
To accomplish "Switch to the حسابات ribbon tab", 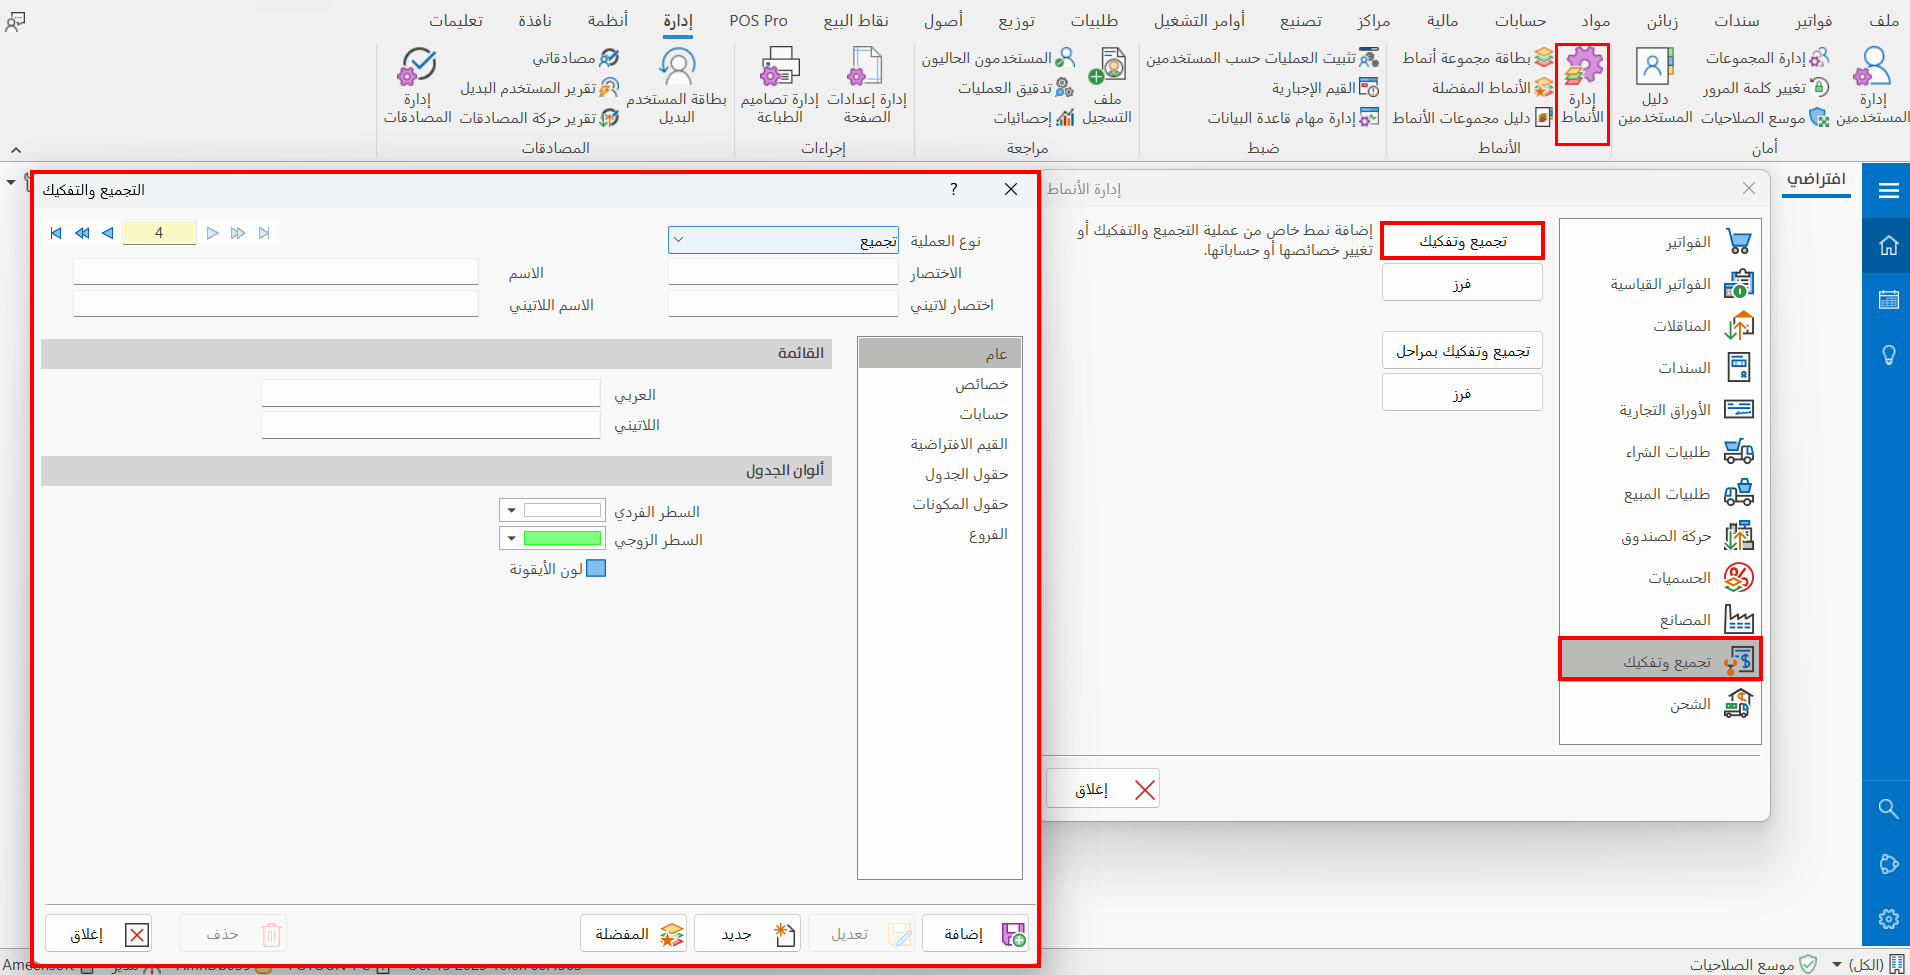I will [1520, 20].
